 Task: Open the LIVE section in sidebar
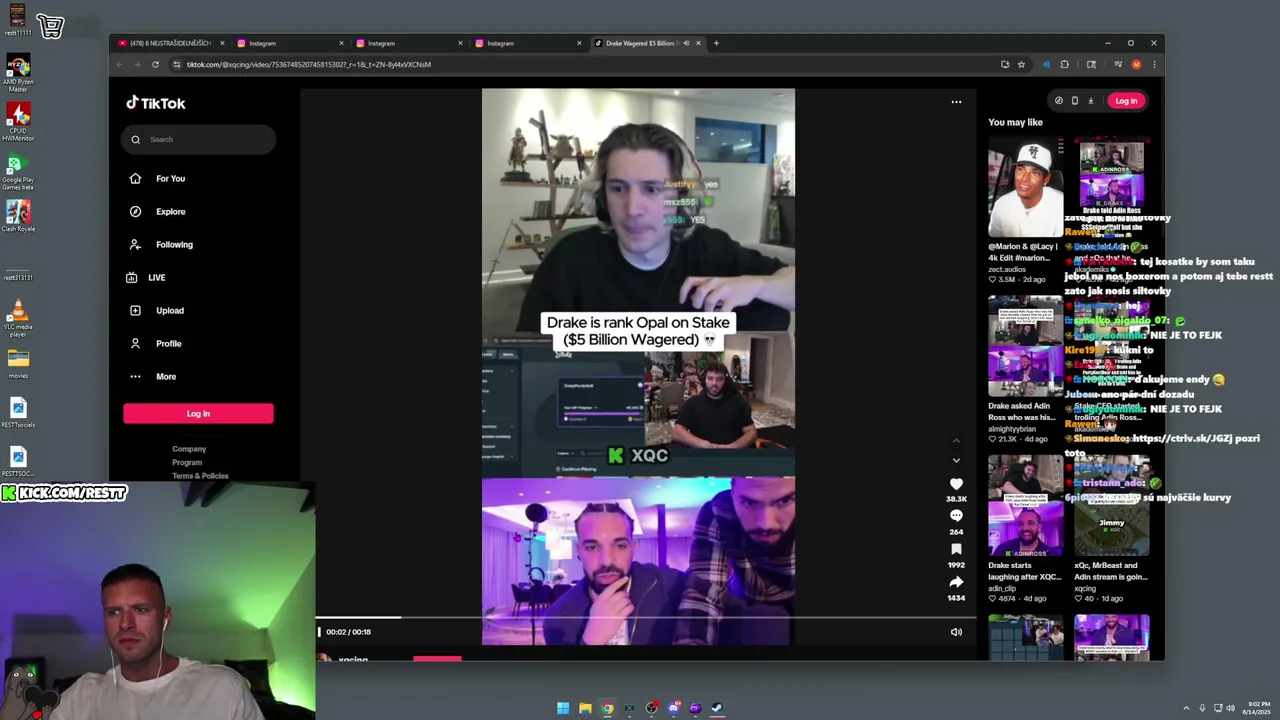pyautogui.click(x=148, y=277)
